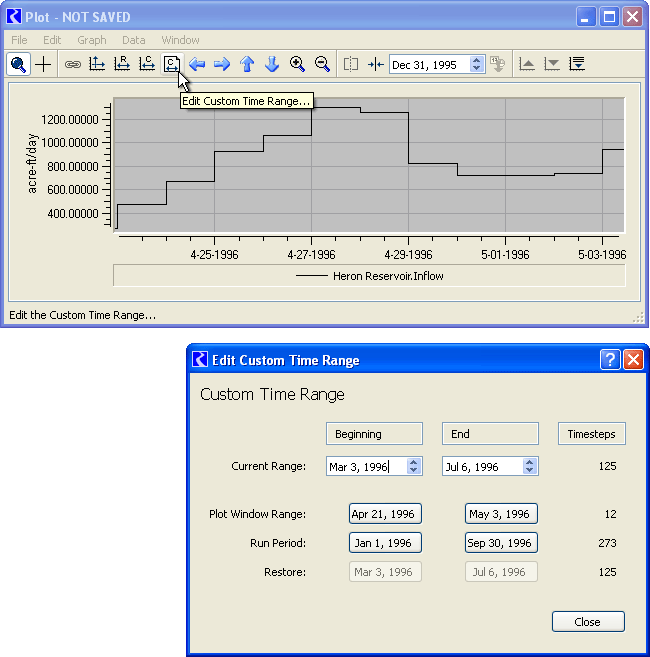Select the crosshair cursor tool
The image size is (650, 657).
(43, 64)
